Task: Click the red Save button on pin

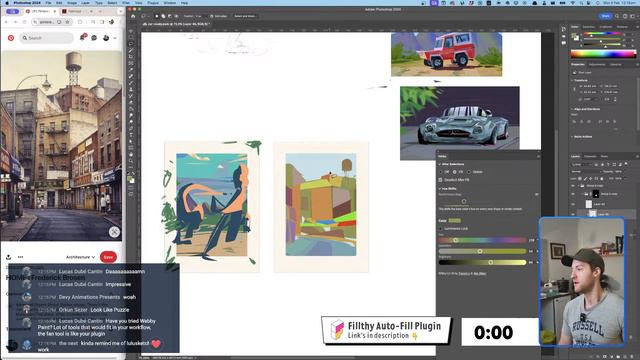Action: point(108,257)
